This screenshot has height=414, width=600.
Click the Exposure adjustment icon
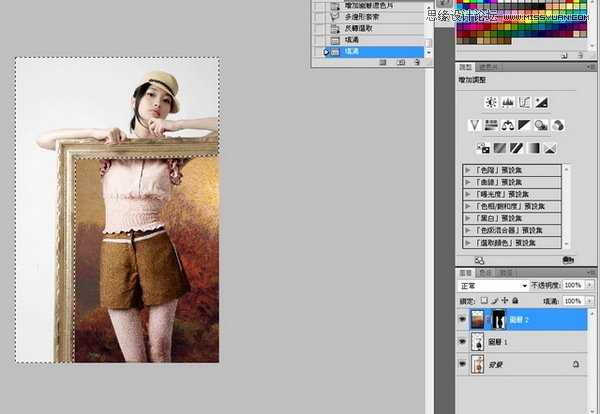[541, 102]
